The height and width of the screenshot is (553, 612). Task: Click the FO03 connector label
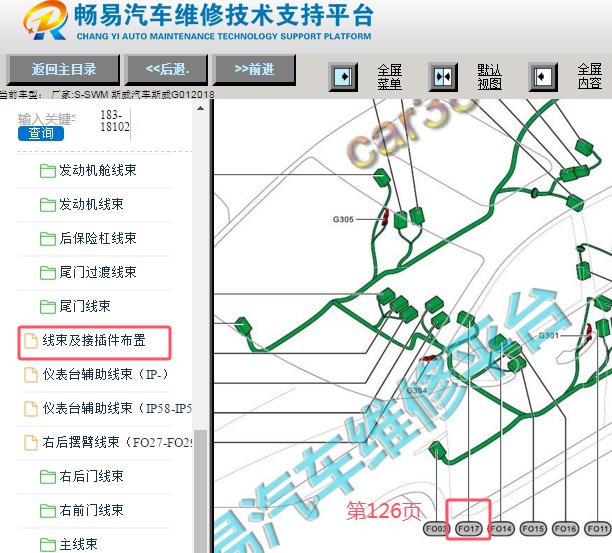(x=436, y=529)
